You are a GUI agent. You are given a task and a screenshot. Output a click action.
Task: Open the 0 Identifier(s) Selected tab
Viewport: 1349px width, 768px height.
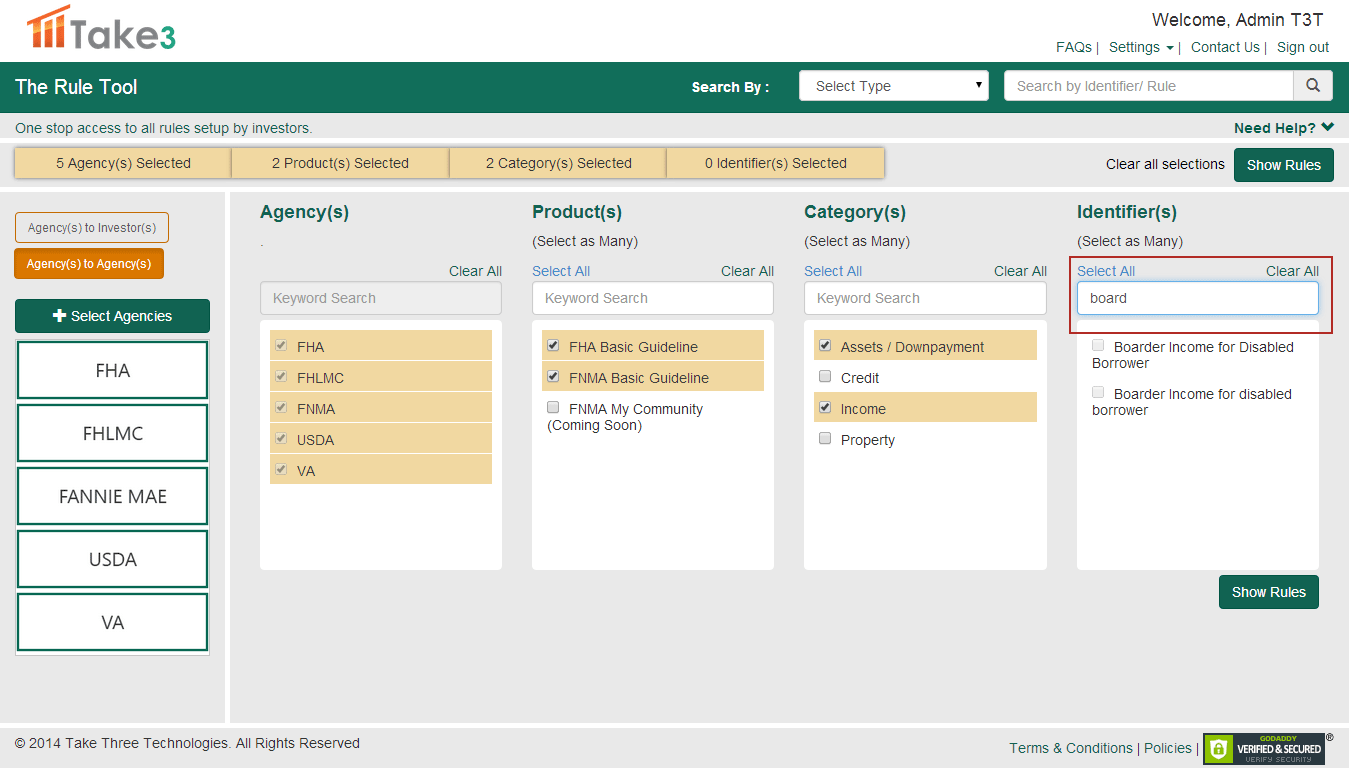775,163
